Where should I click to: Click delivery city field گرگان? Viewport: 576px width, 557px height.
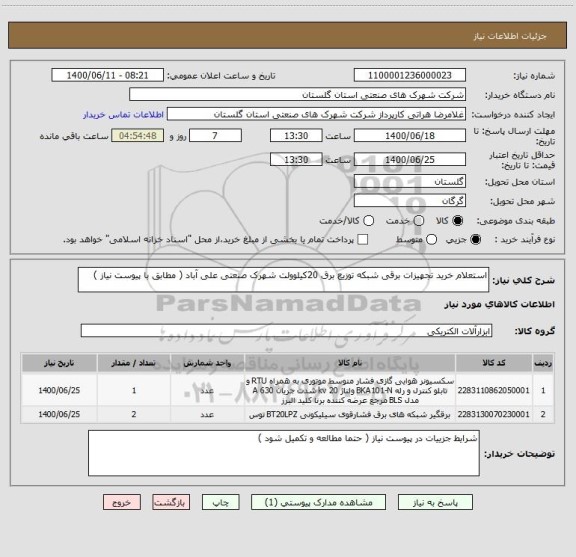tap(410, 201)
